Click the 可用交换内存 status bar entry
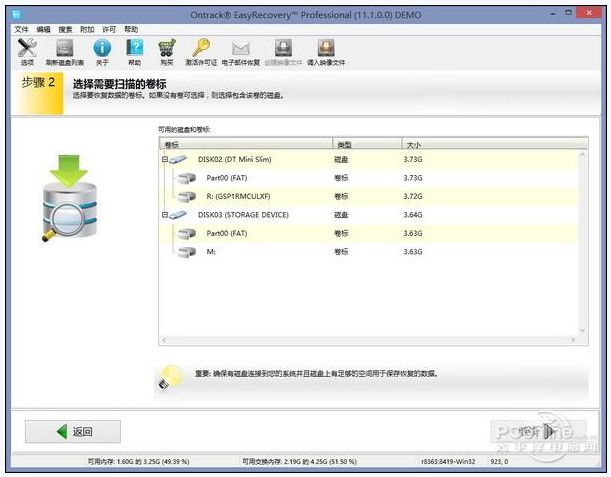The height and width of the screenshot is (477, 611). tap(299, 461)
